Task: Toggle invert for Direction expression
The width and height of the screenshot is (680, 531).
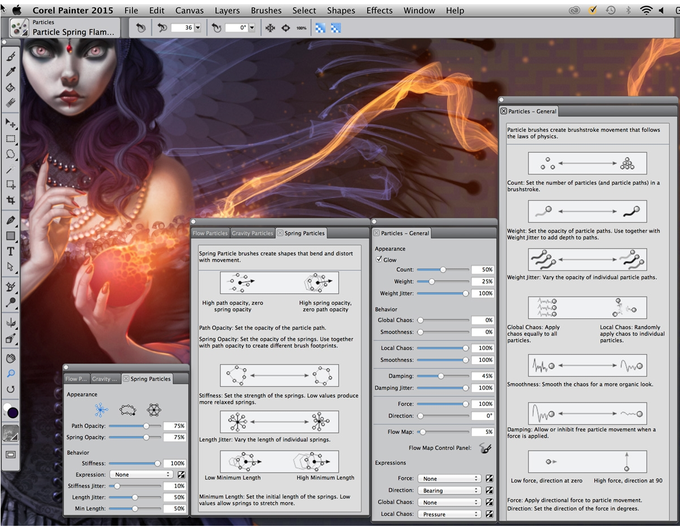Action: [489, 490]
